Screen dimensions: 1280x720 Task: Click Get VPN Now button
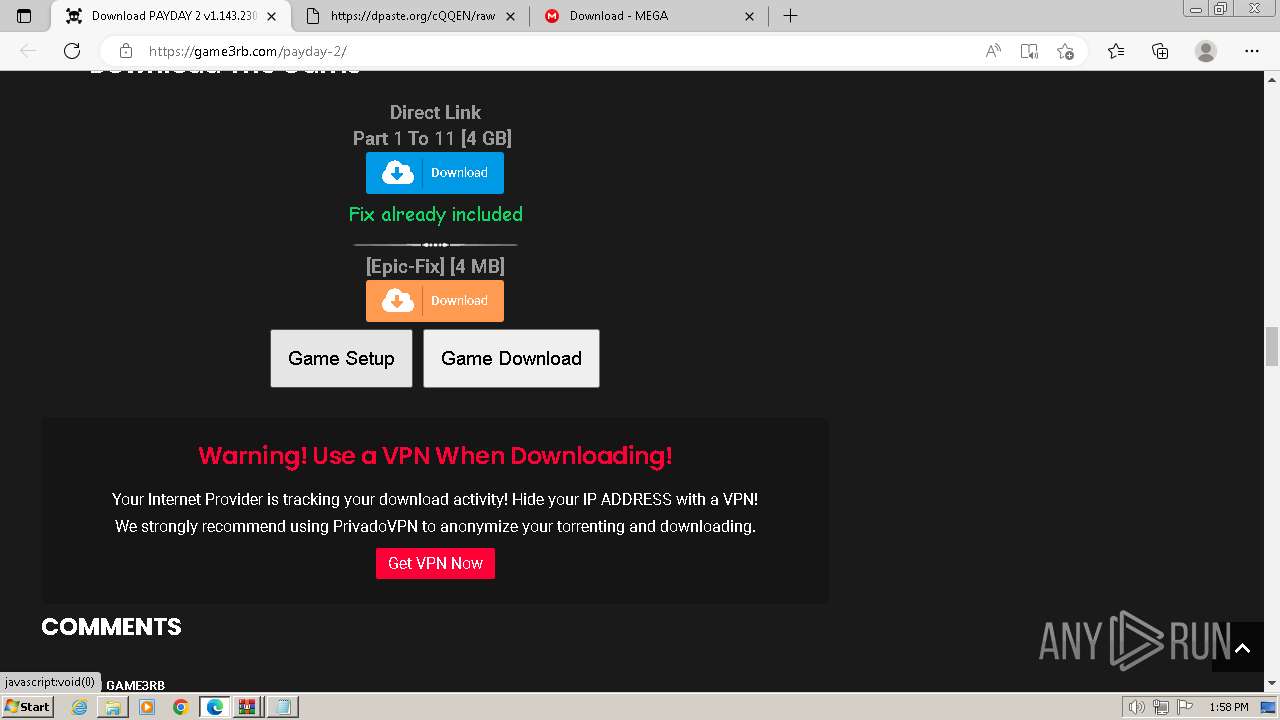435,563
